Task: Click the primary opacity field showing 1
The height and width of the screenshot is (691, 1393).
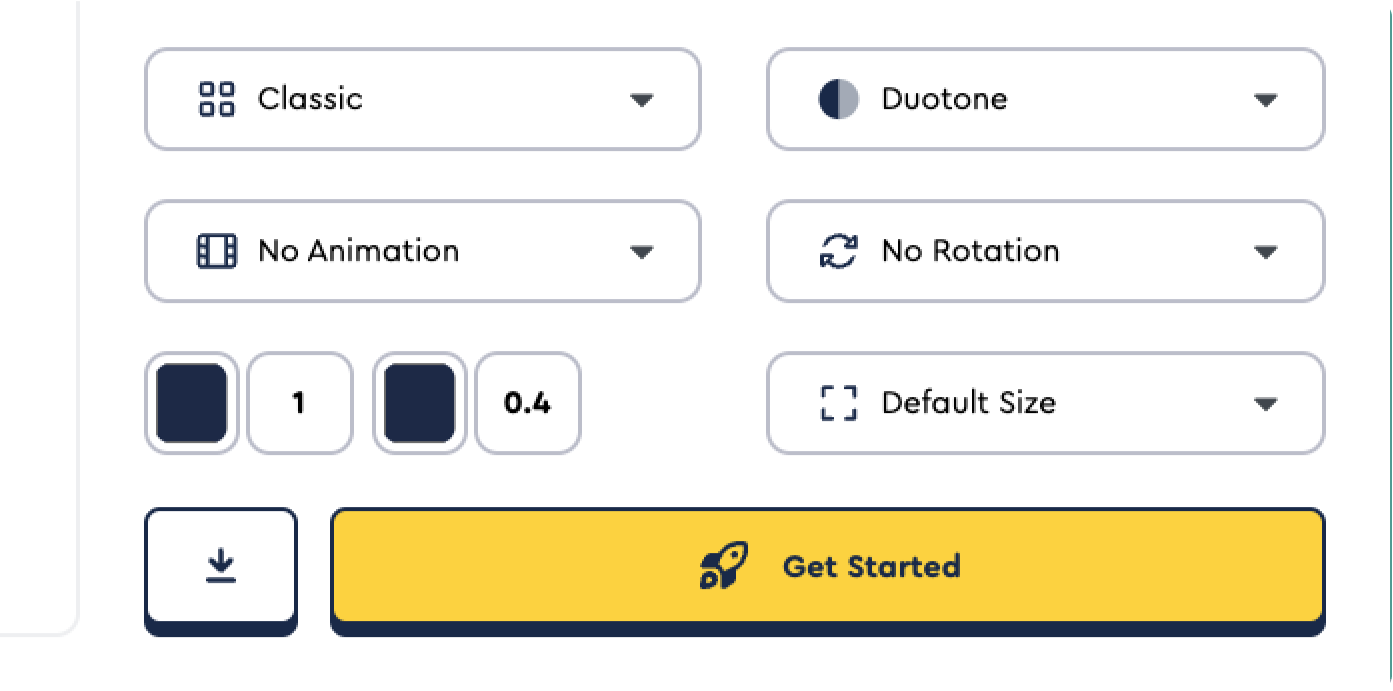Action: pyautogui.click(x=299, y=403)
